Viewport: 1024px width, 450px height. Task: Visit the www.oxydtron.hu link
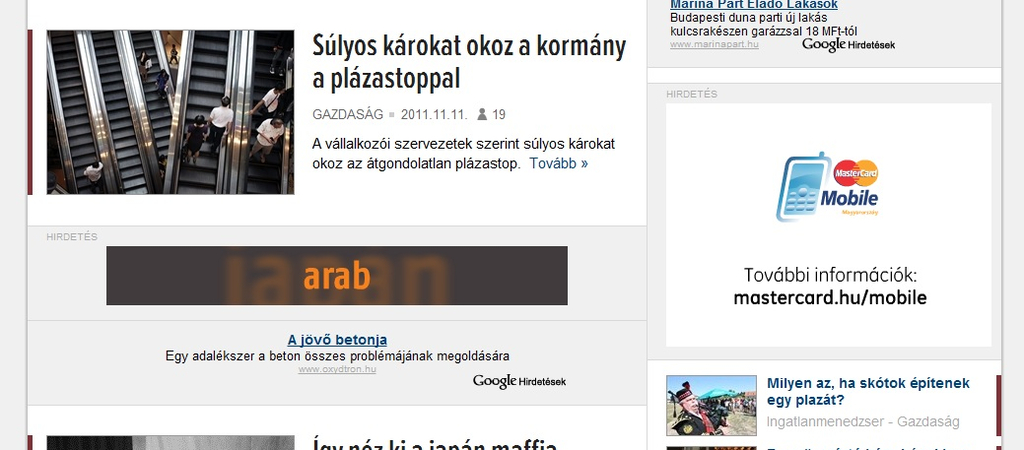point(337,369)
